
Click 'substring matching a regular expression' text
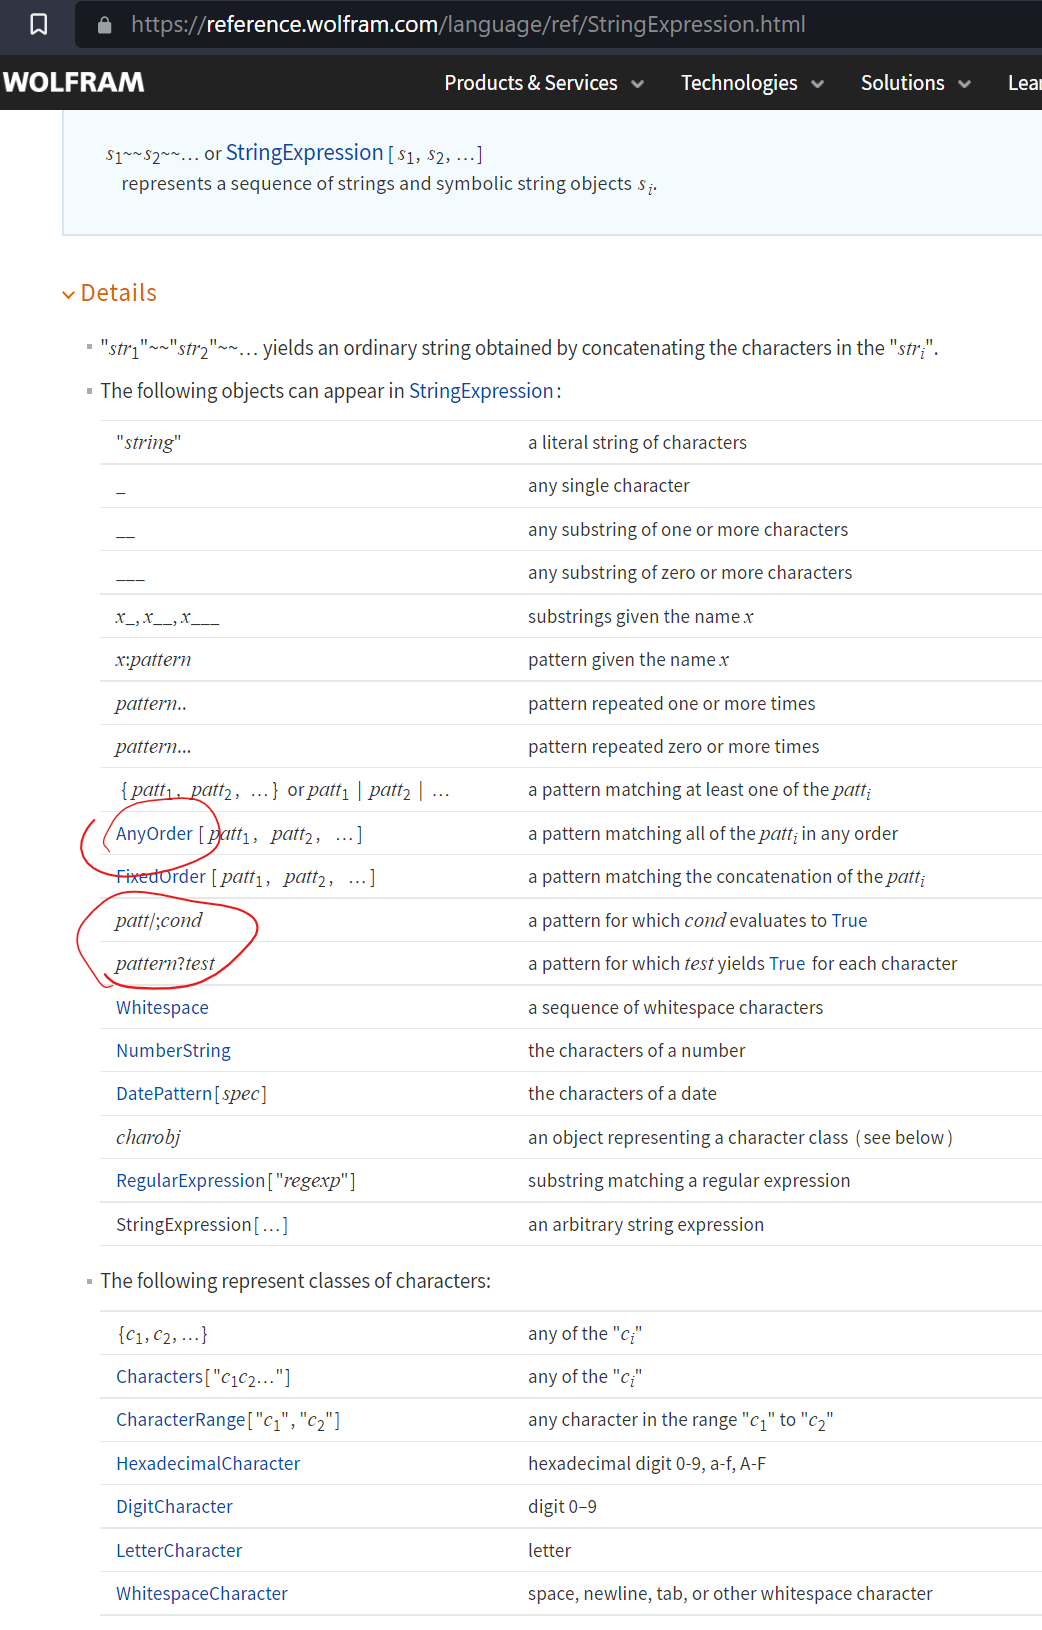click(x=689, y=1181)
